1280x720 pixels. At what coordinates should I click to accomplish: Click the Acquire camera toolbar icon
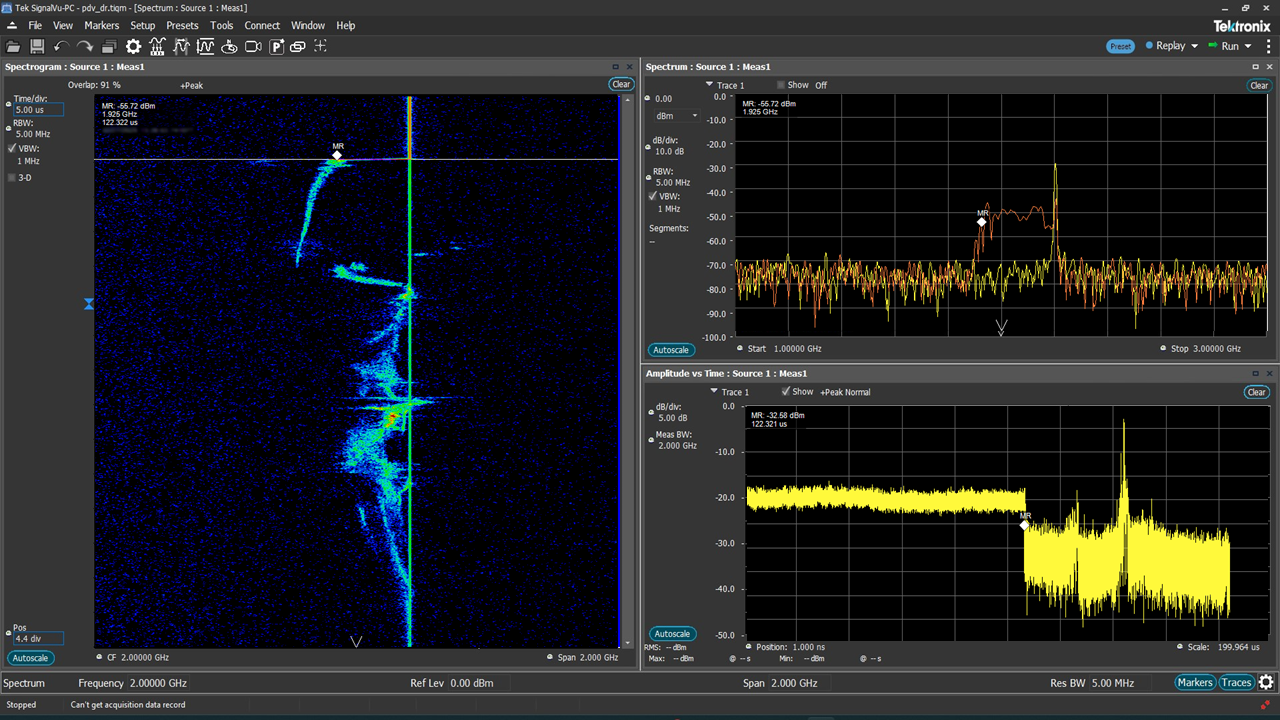tap(253, 46)
